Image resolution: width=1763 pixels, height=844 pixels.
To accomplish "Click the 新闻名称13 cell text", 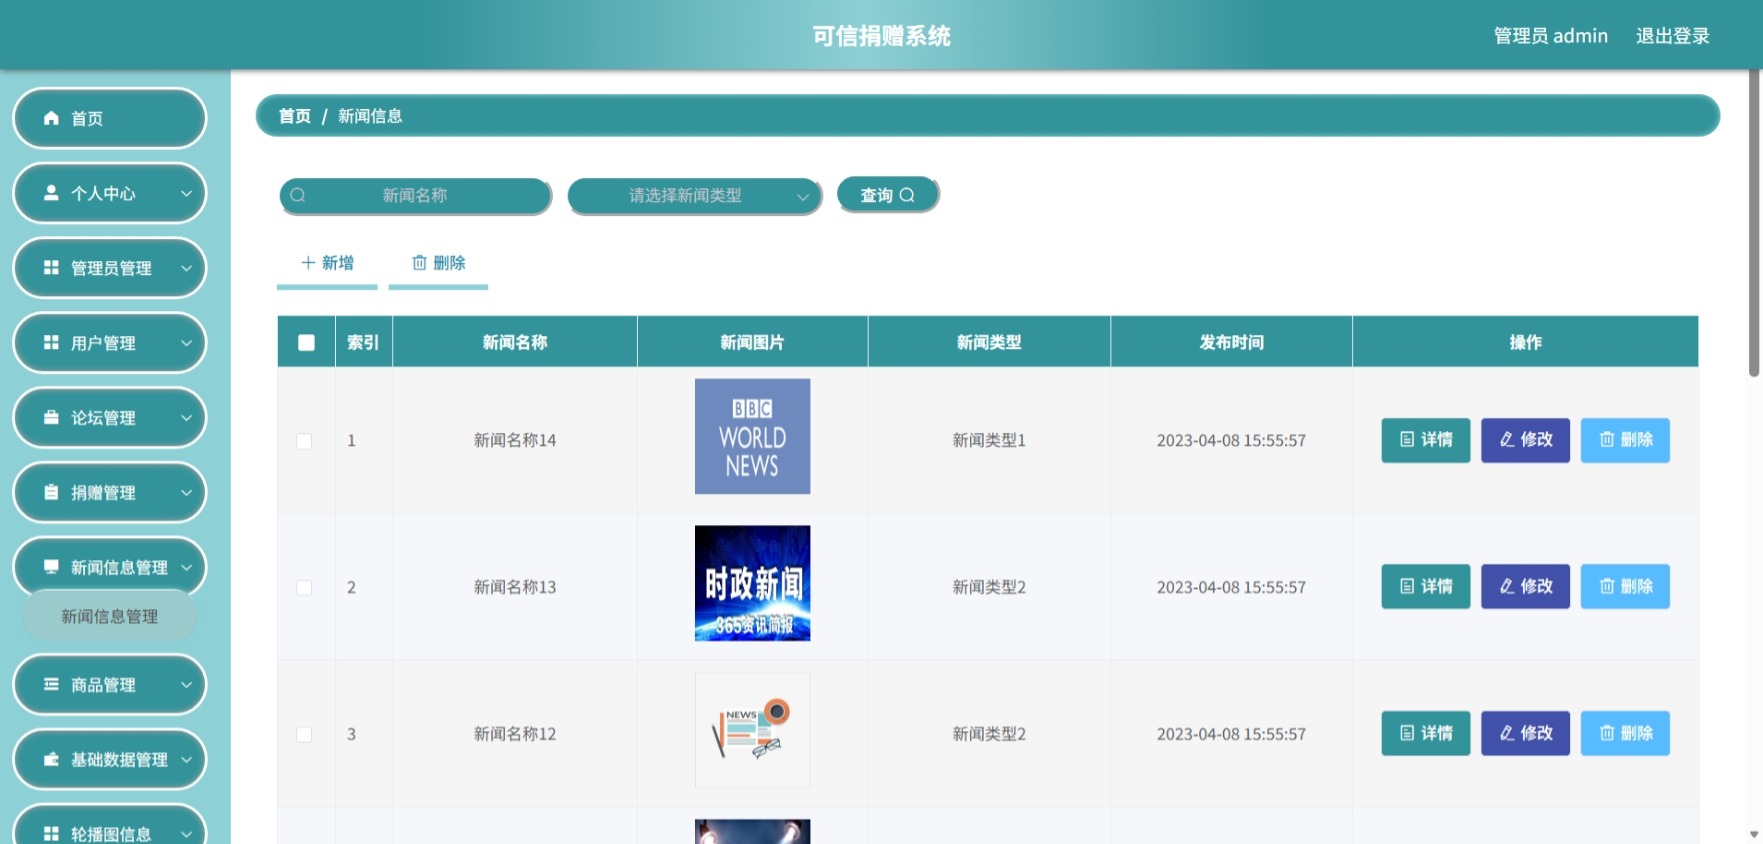I will (514, 587).
